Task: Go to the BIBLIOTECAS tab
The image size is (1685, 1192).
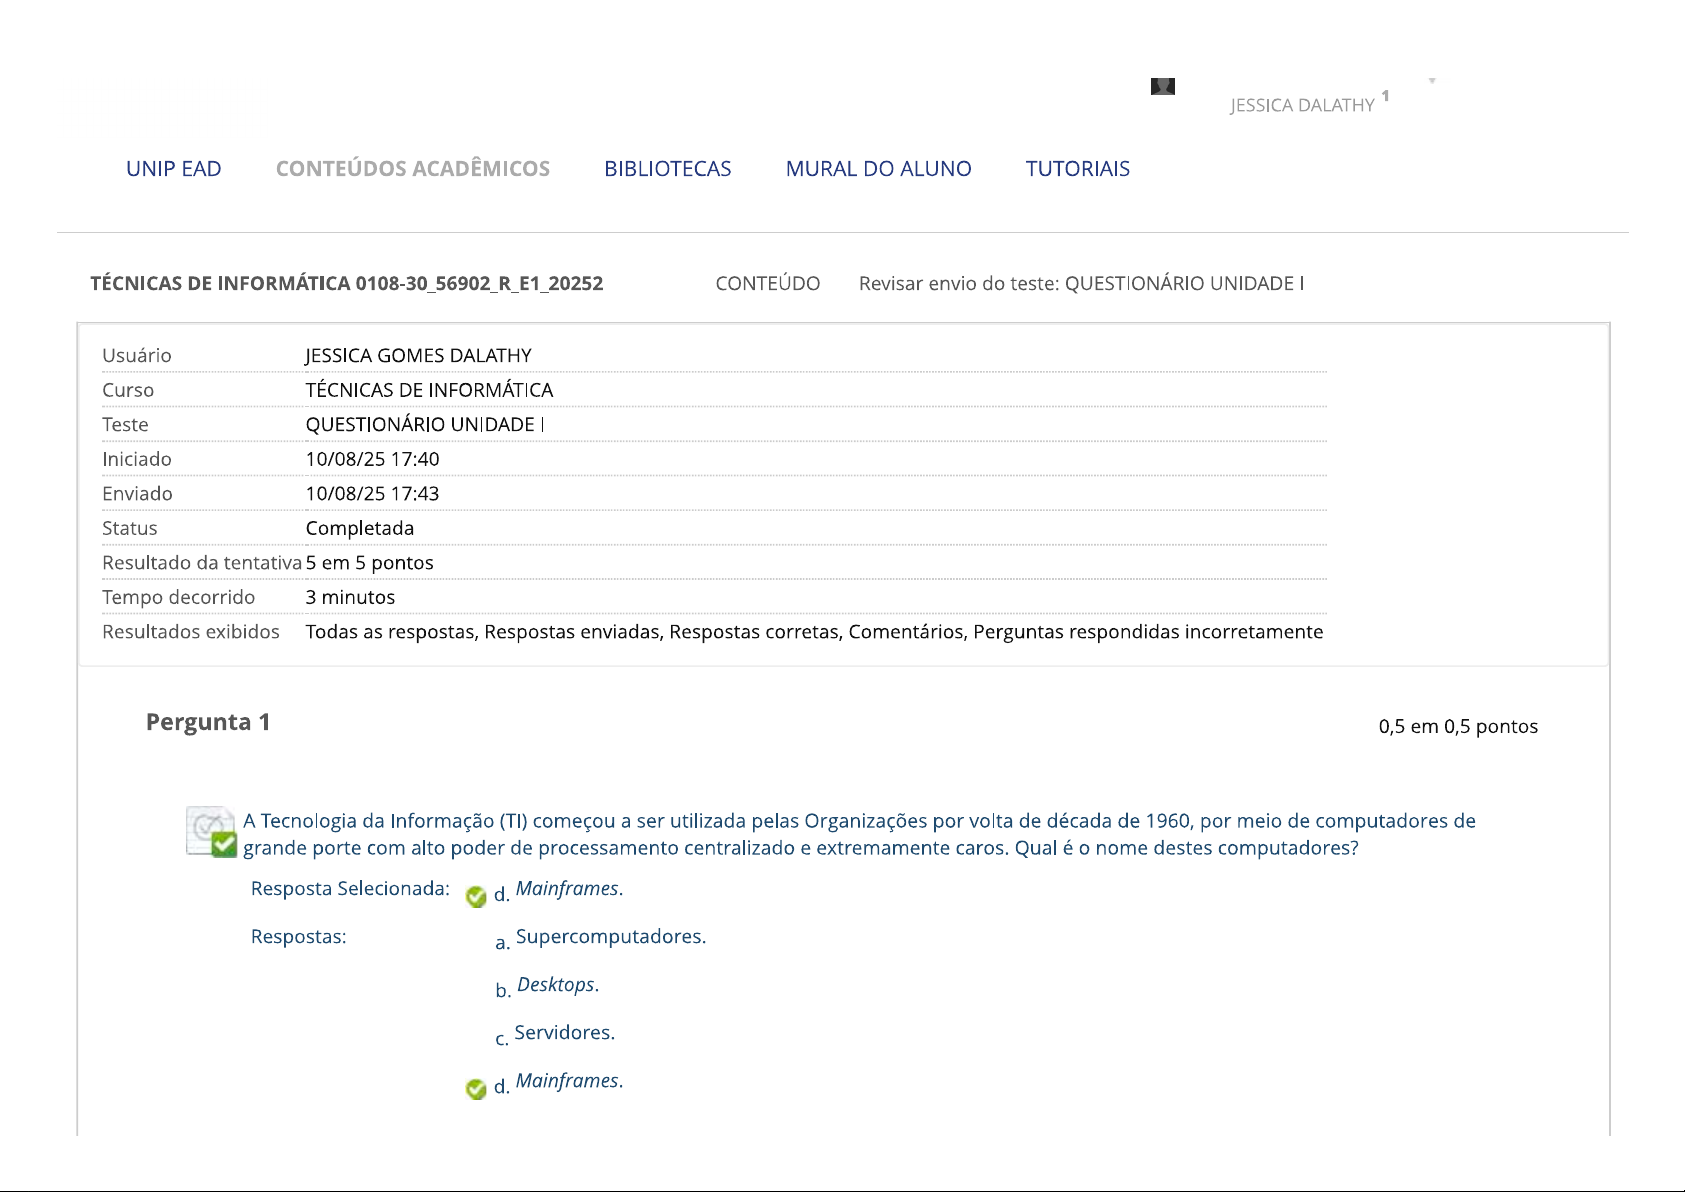Action: [667, 169]
